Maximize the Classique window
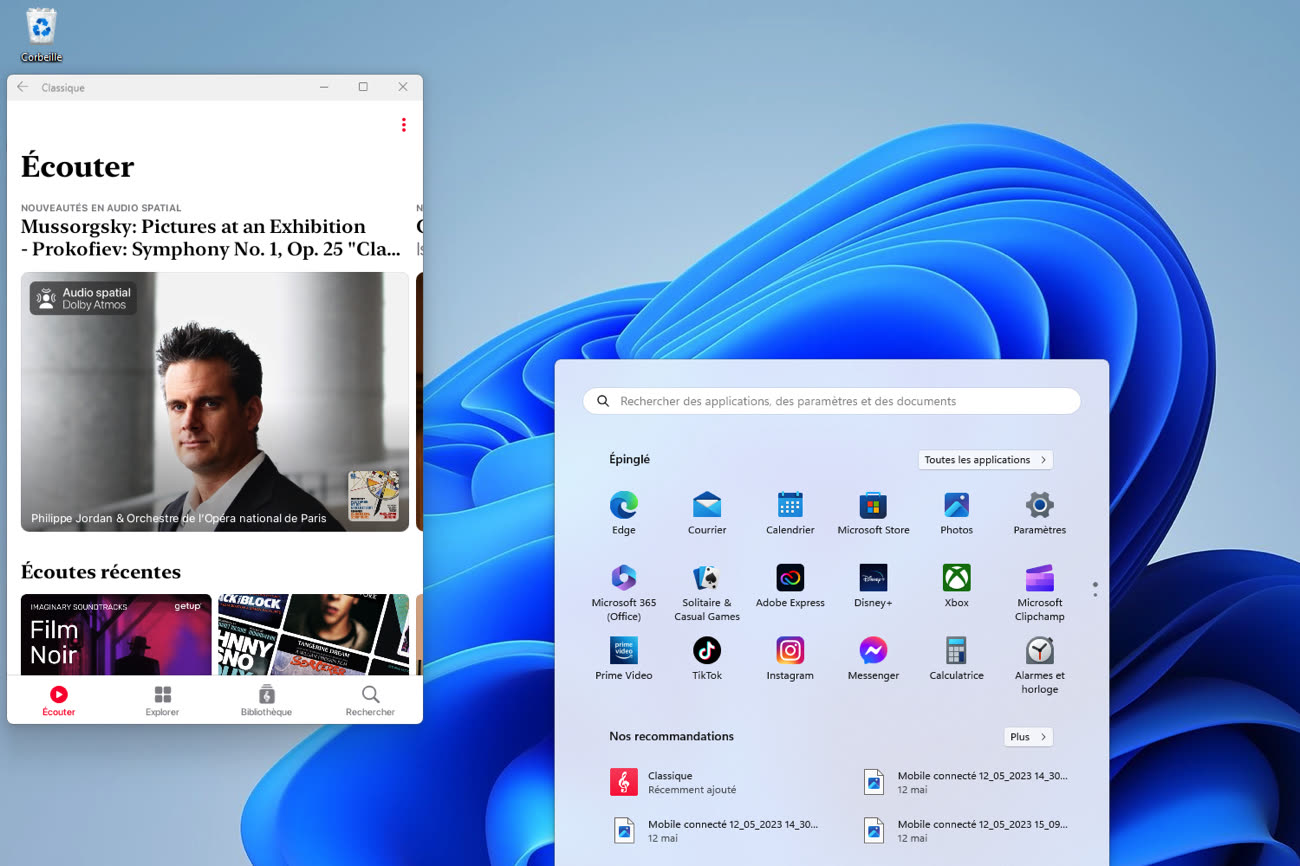This screenshot has height=866, width=1300. [x=363, y=87]
